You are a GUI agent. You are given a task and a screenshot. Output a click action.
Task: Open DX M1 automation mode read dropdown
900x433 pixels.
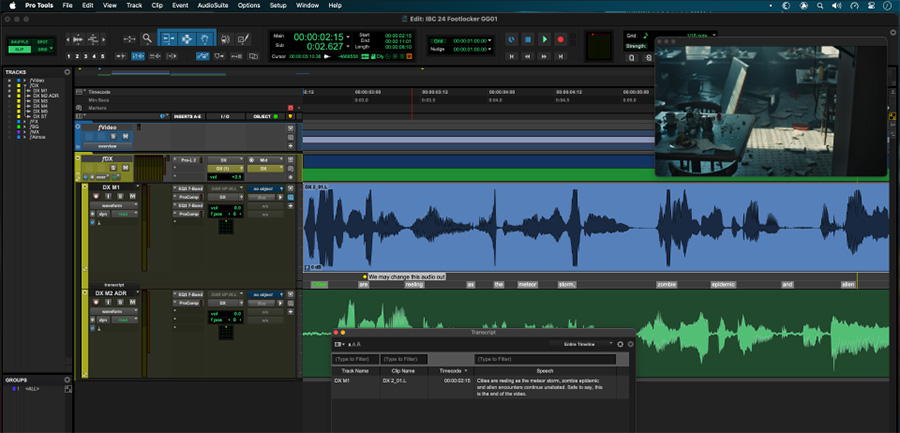click(125, 214)
